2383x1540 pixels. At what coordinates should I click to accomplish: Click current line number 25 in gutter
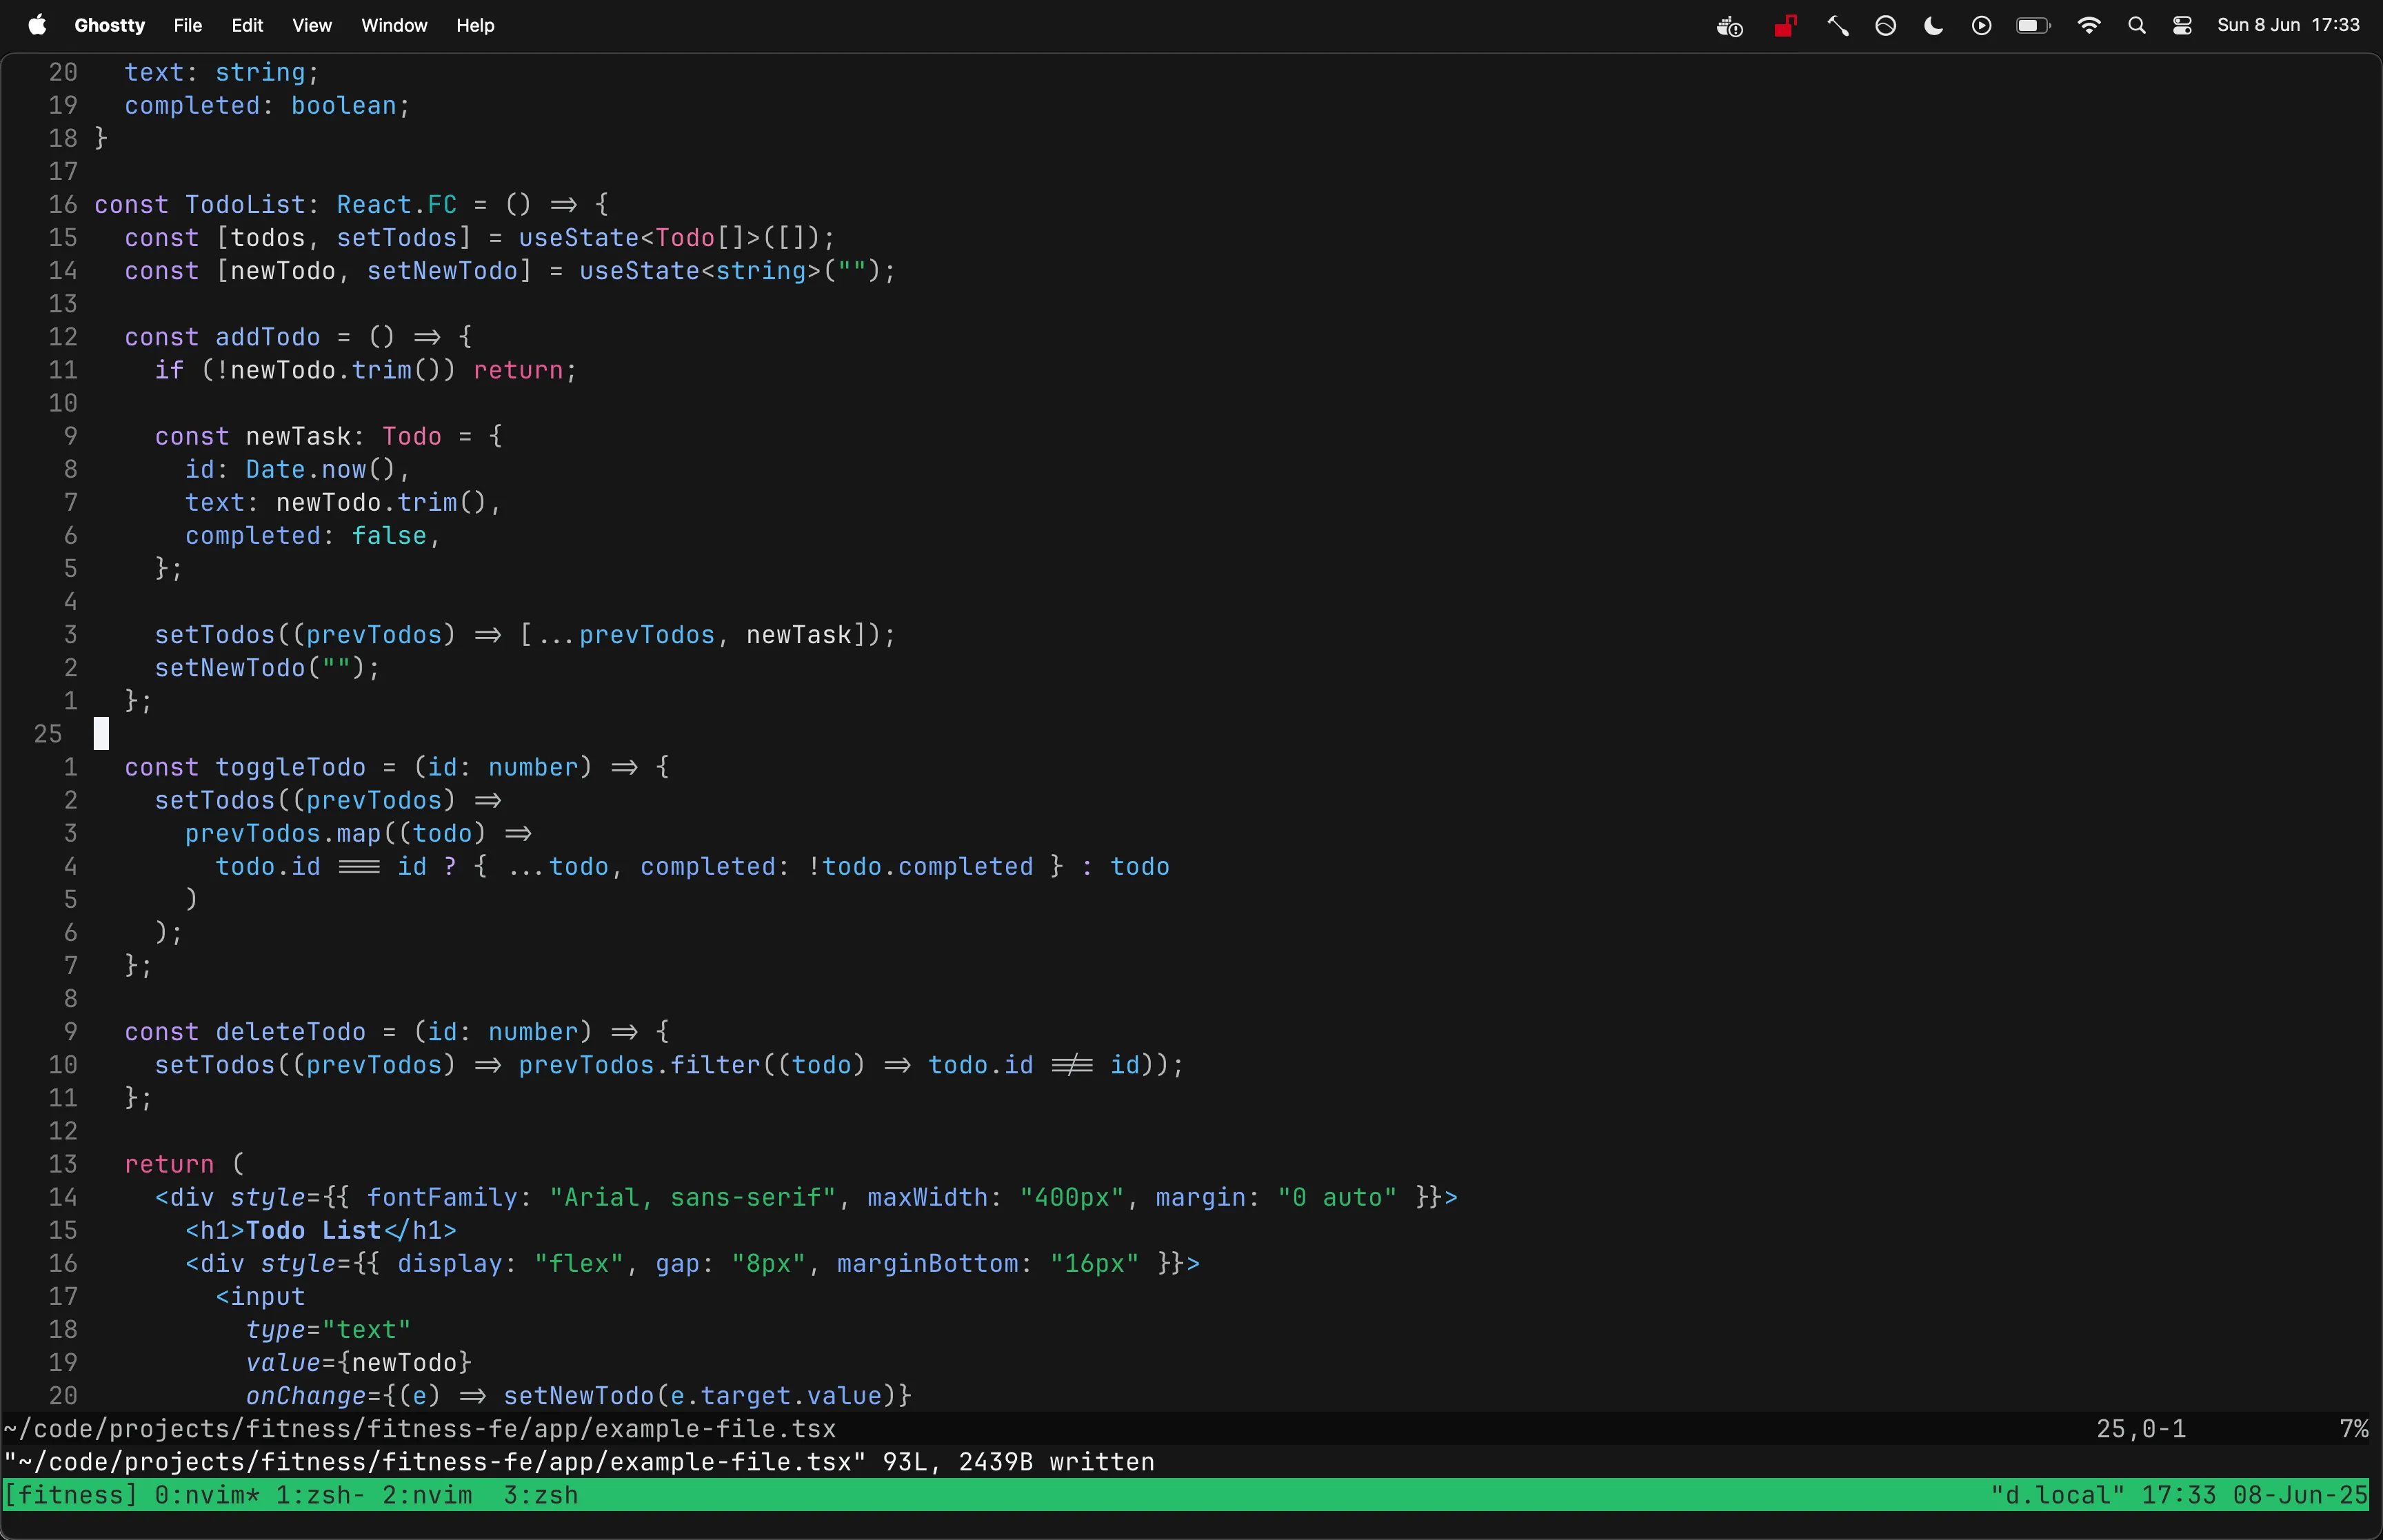[x=48, y=734]
